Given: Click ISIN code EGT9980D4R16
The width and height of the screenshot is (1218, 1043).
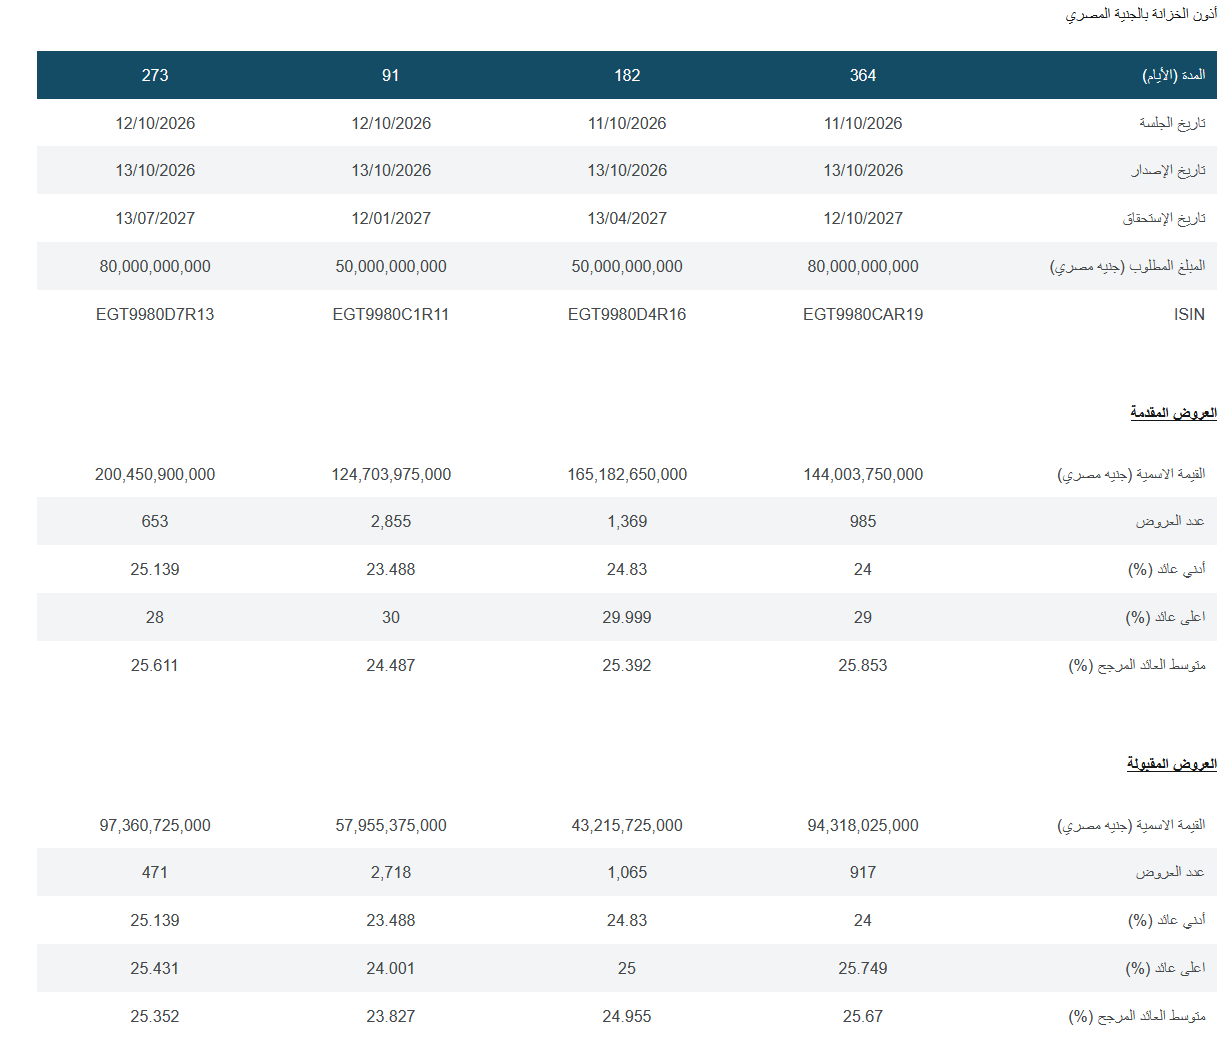Looking at the screenshot, I should (x=627, y=314).
